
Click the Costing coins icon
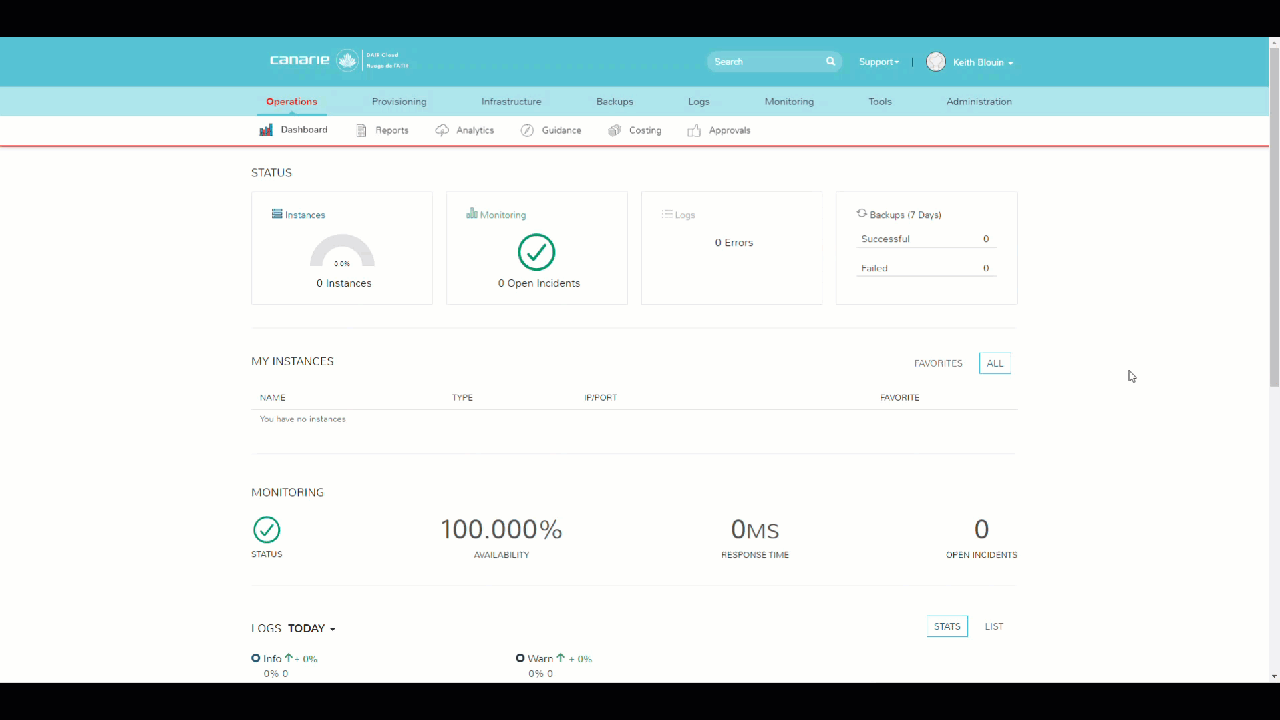click(x=615, y=130)
